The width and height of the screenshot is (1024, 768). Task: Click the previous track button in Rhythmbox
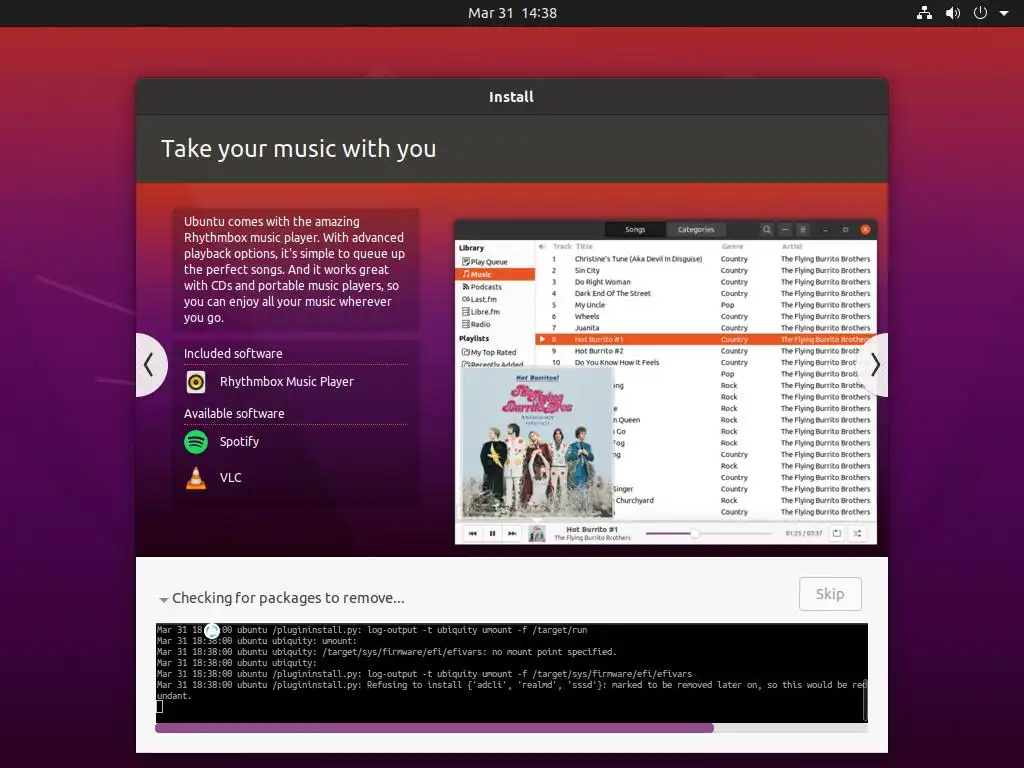[x=473, y=534]
